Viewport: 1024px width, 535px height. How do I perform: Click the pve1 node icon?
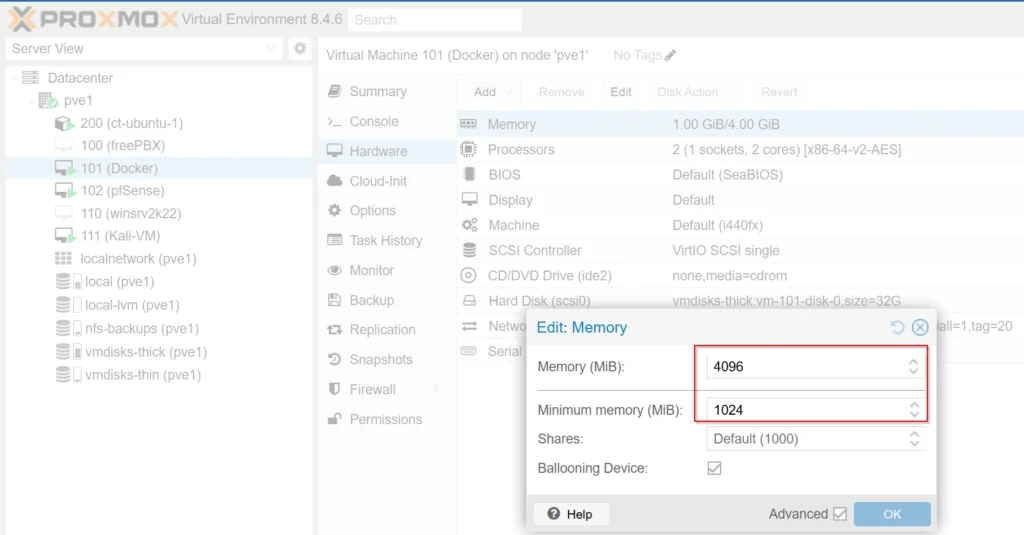pos(48,101)
